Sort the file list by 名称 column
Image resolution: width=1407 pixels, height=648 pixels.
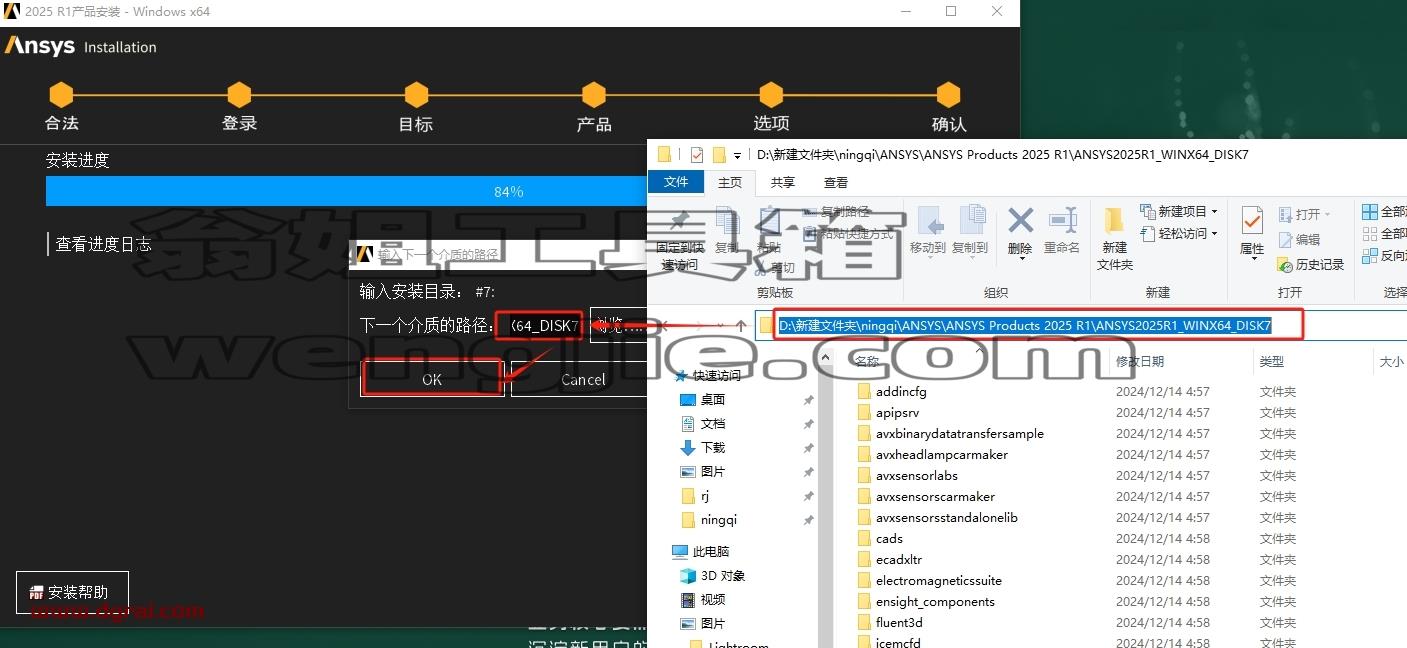pos(867,362)
